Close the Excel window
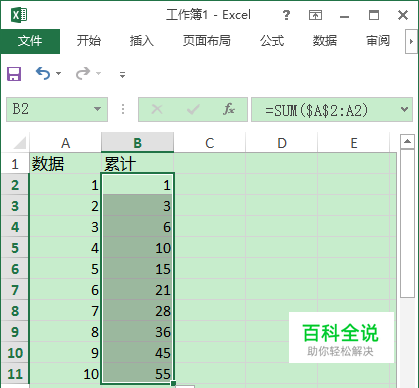Screen dimensions: 419x388 (403, 15)
